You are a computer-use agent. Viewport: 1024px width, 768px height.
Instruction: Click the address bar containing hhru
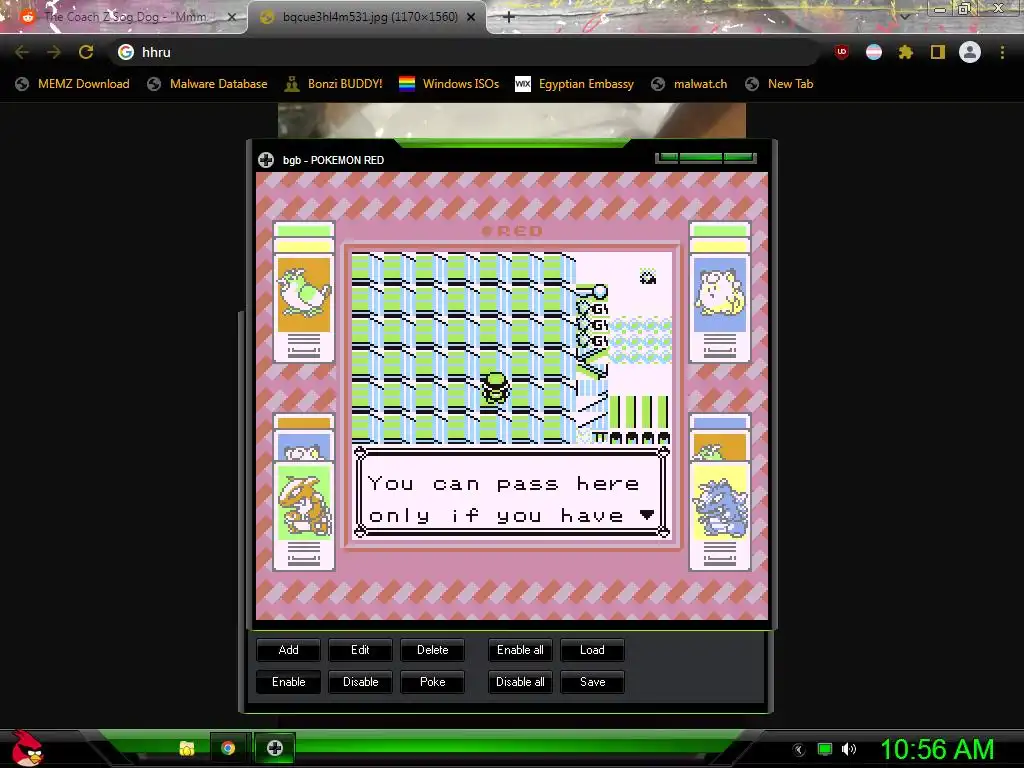(x=464, y=52)
